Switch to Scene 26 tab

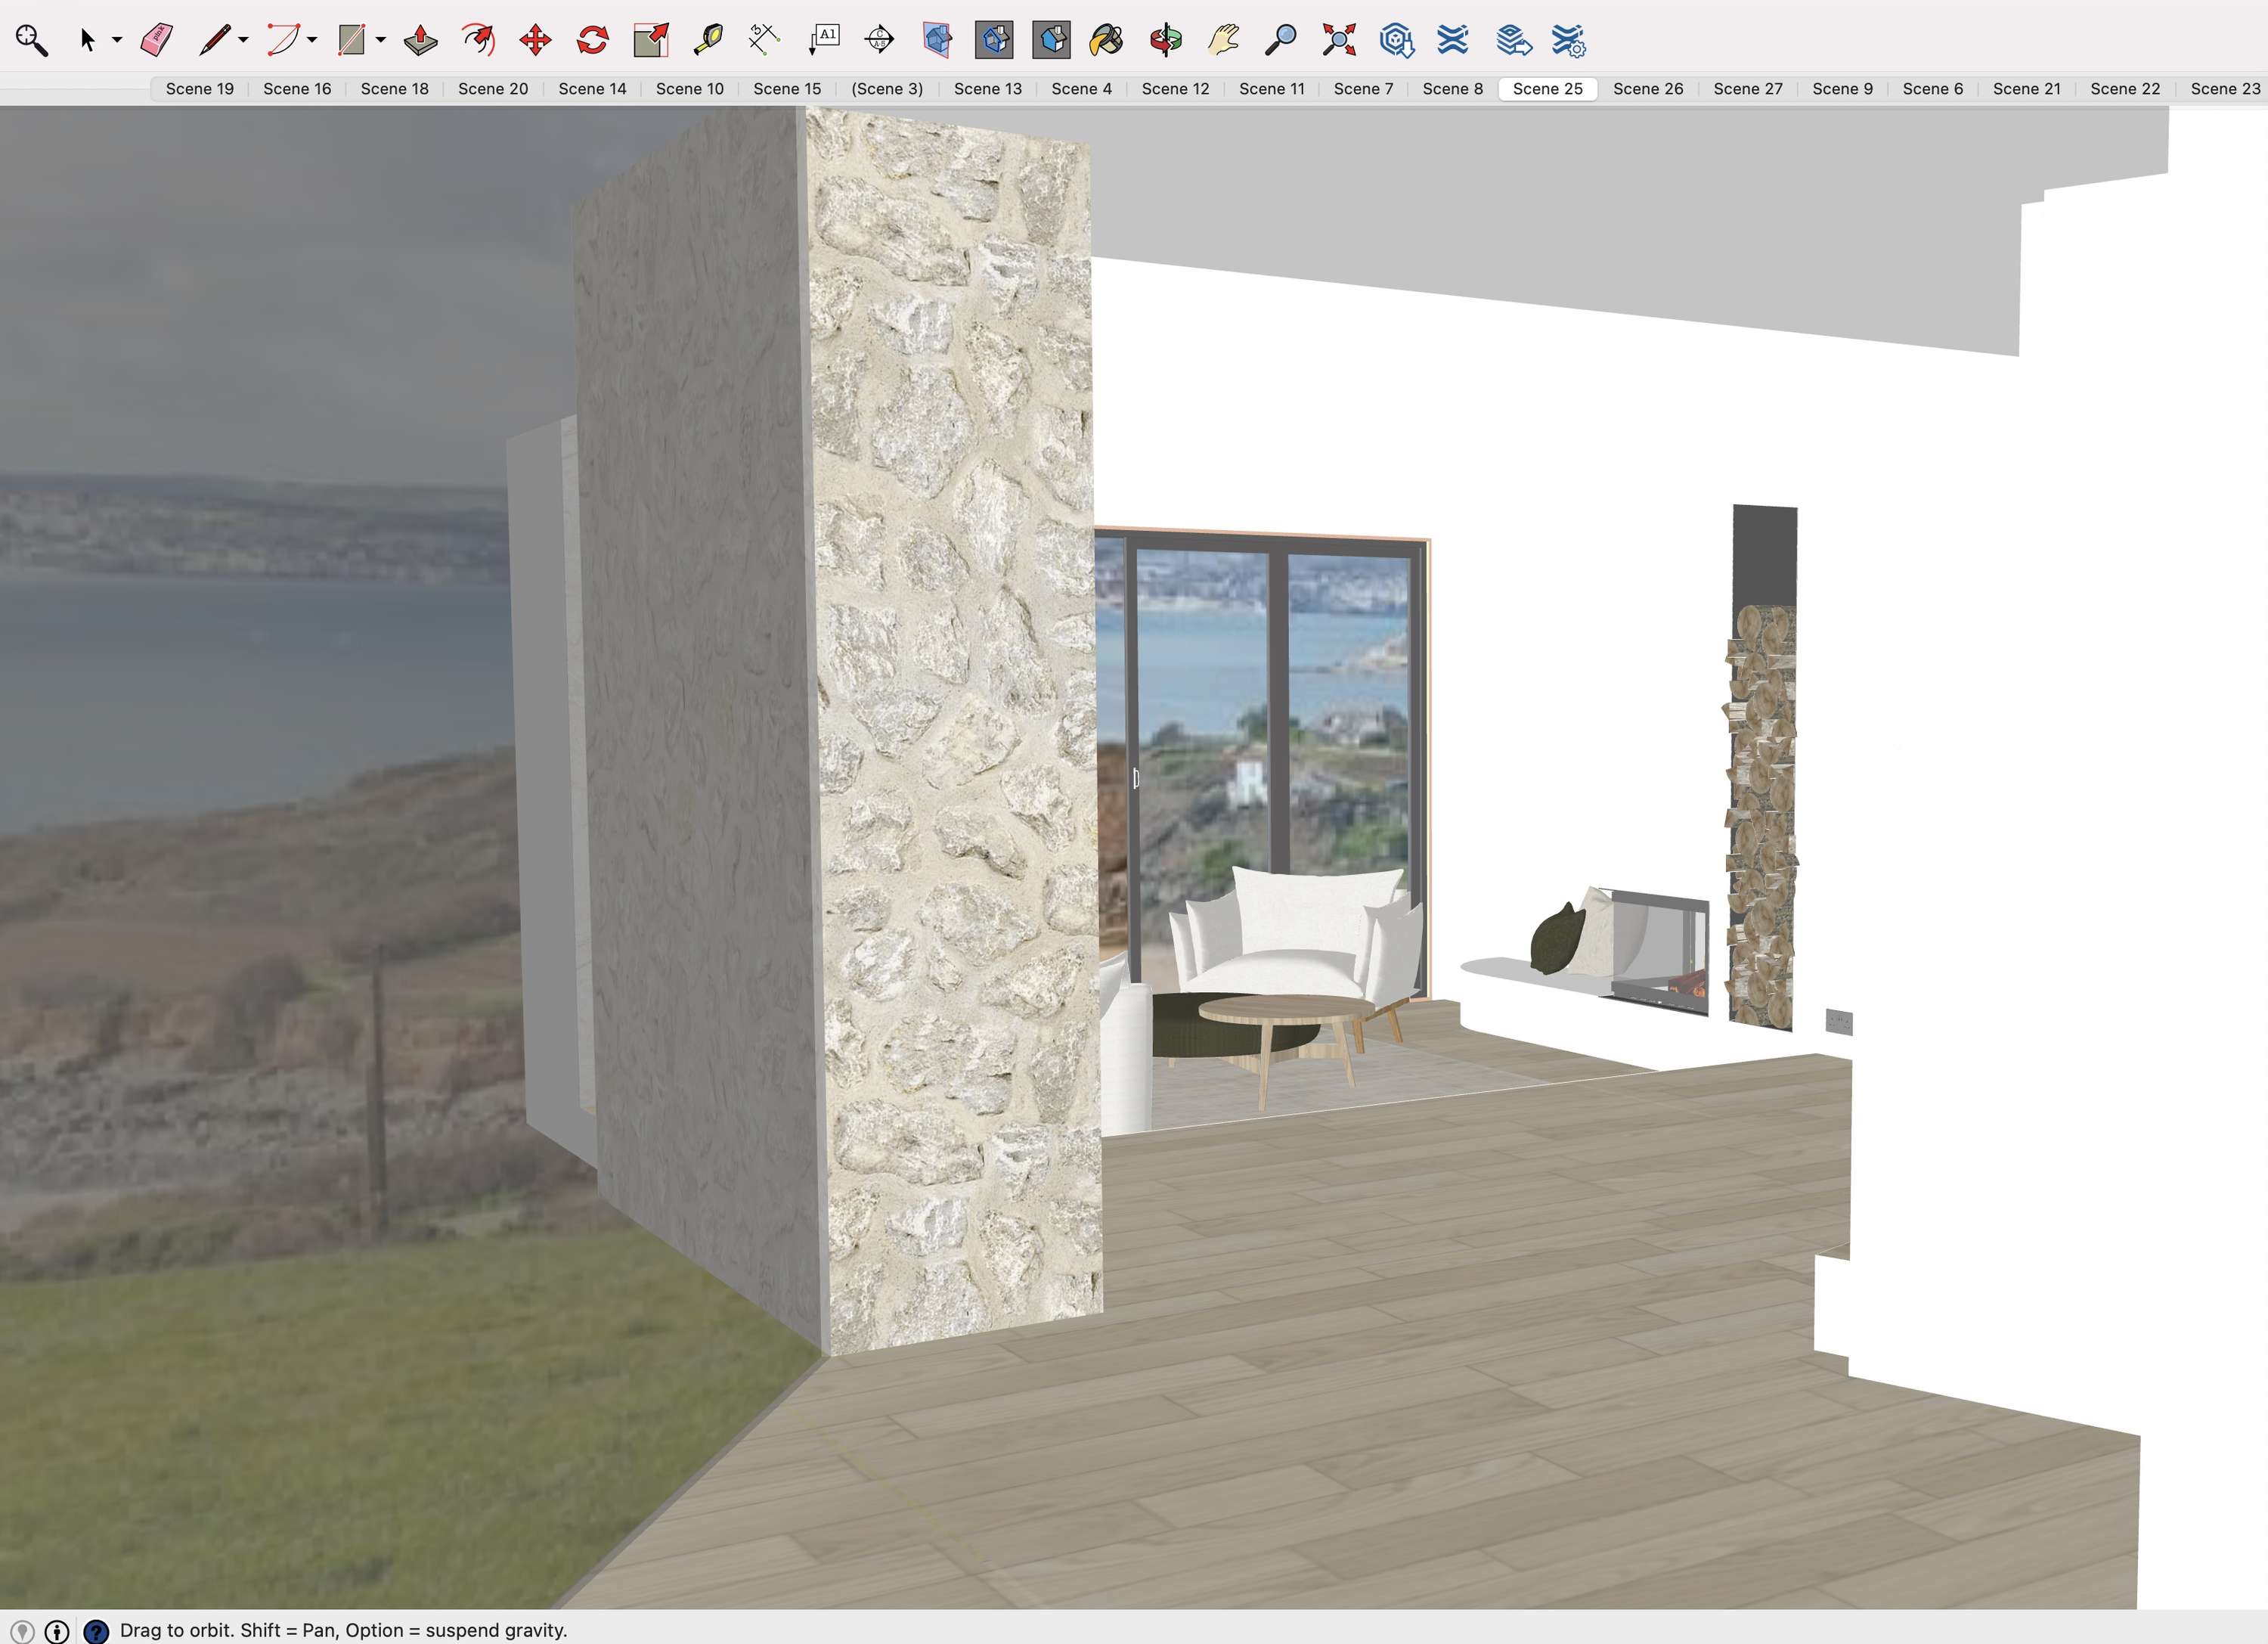tap(1648, 89)
